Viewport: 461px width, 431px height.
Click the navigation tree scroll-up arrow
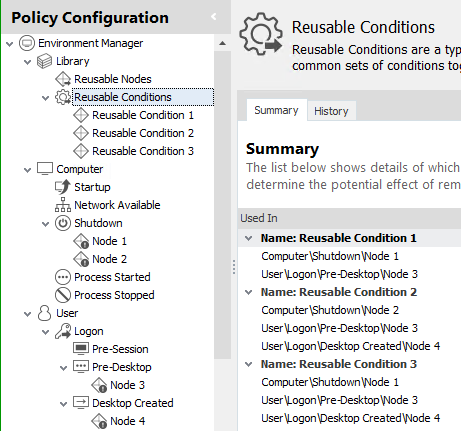coord(223,43)
